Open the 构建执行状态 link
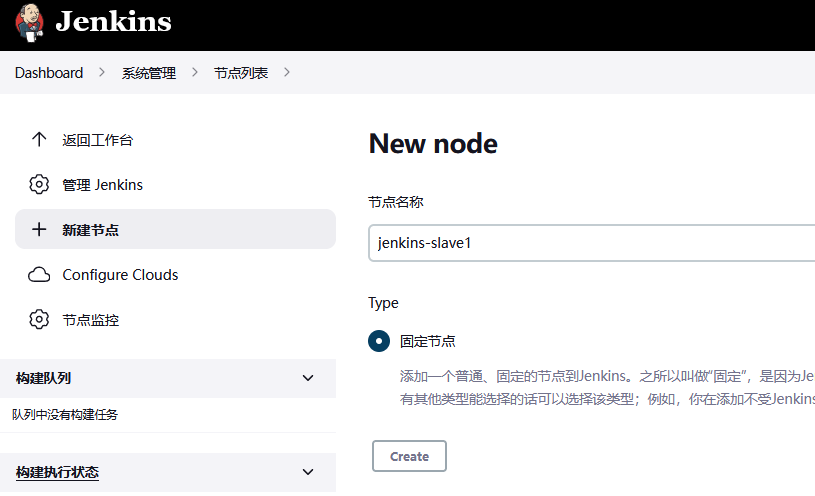Screen dimensions: 815x496 pyautogui.click(x=57, y=472)
